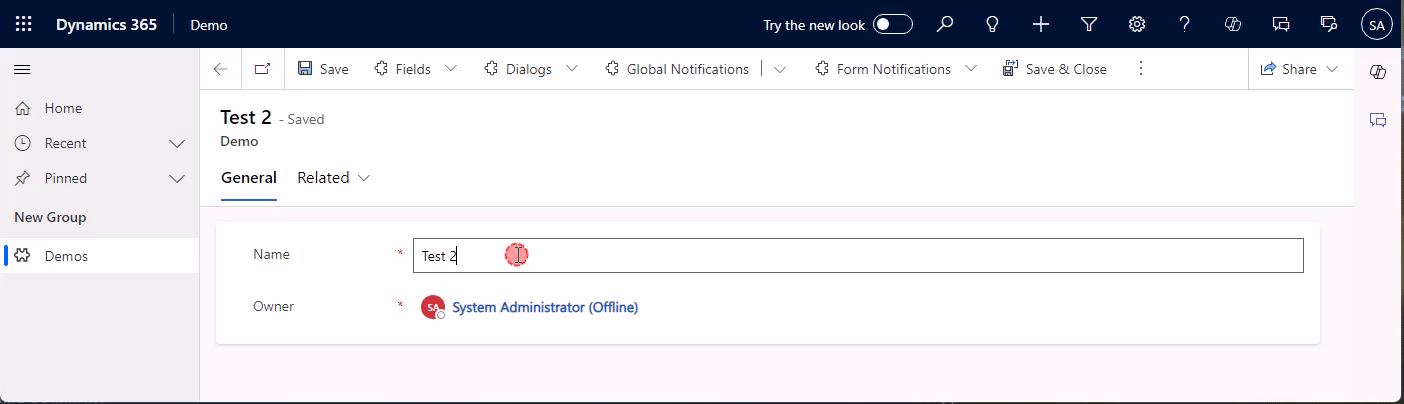This screenshot has width=1404, height=404.
Task: Open the chat pane icon on right rail
Action: [1378, 120]
